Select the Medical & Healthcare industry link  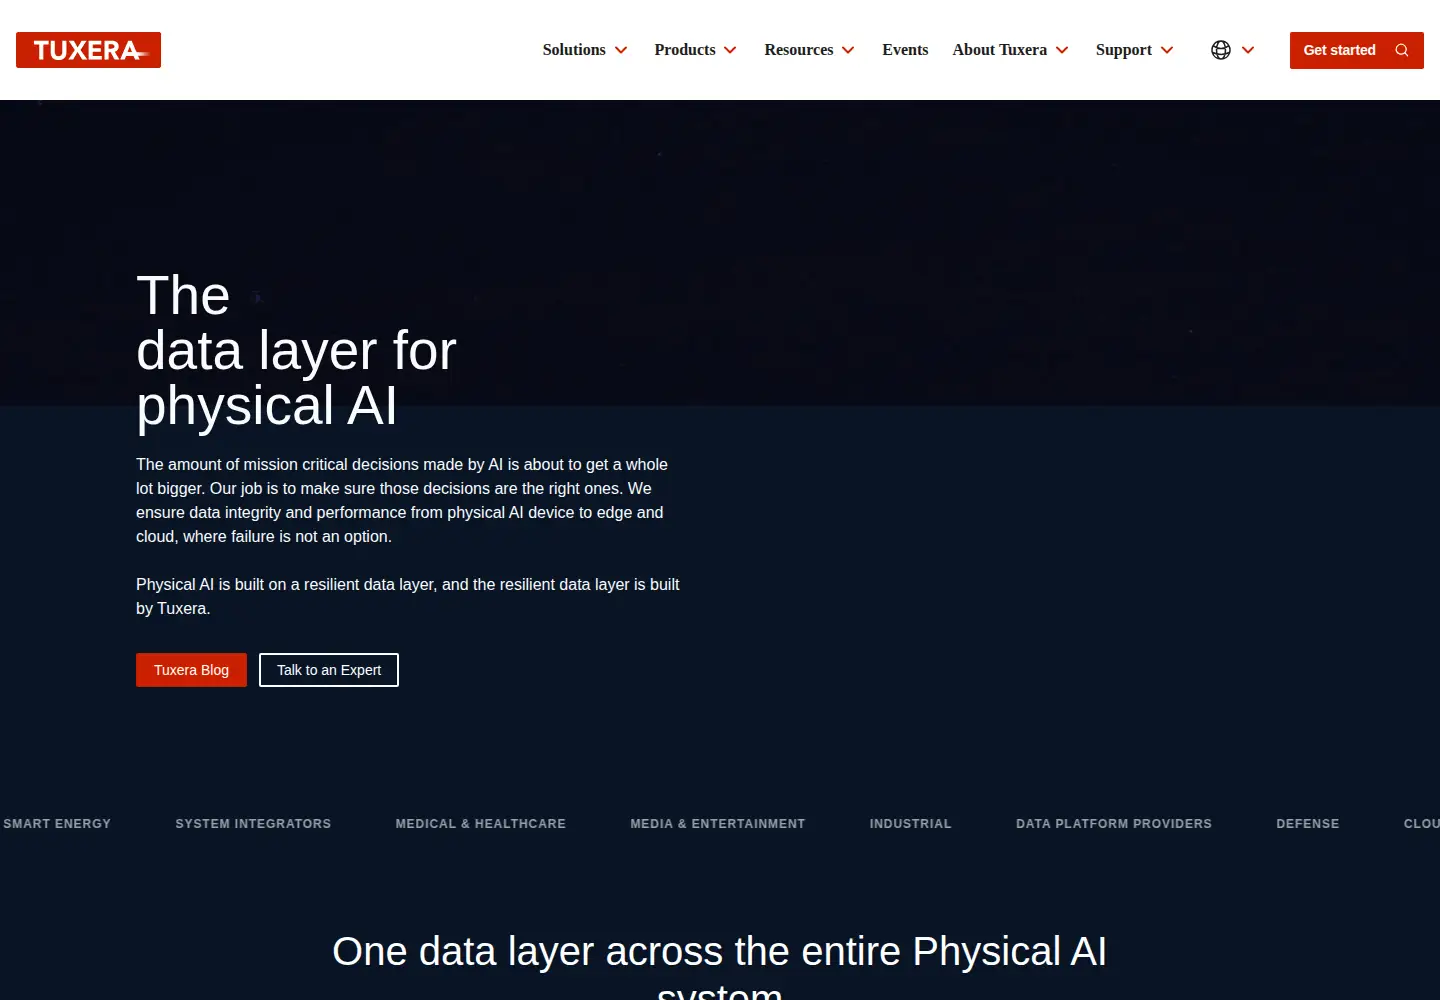coord(481,824)
